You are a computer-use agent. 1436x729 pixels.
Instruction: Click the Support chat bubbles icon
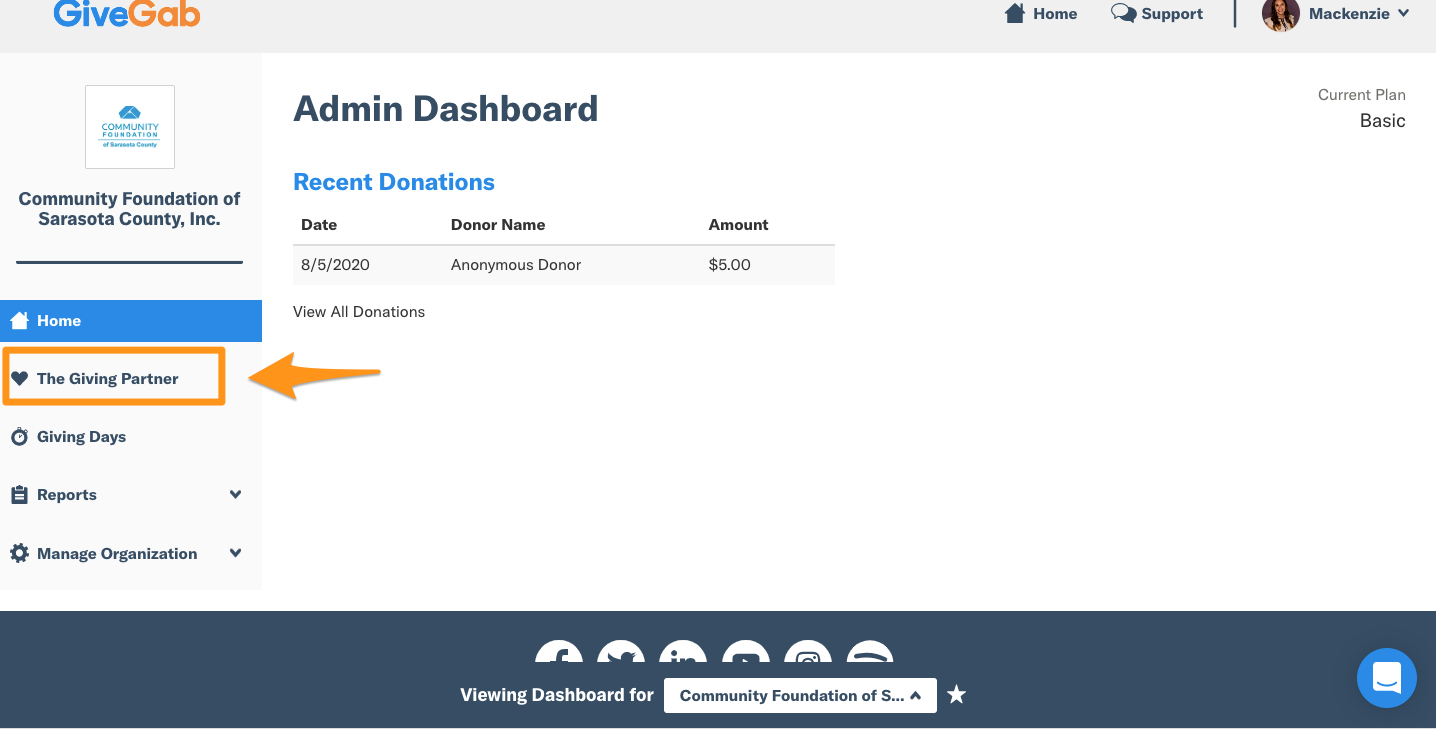[x=1123, y=13]
